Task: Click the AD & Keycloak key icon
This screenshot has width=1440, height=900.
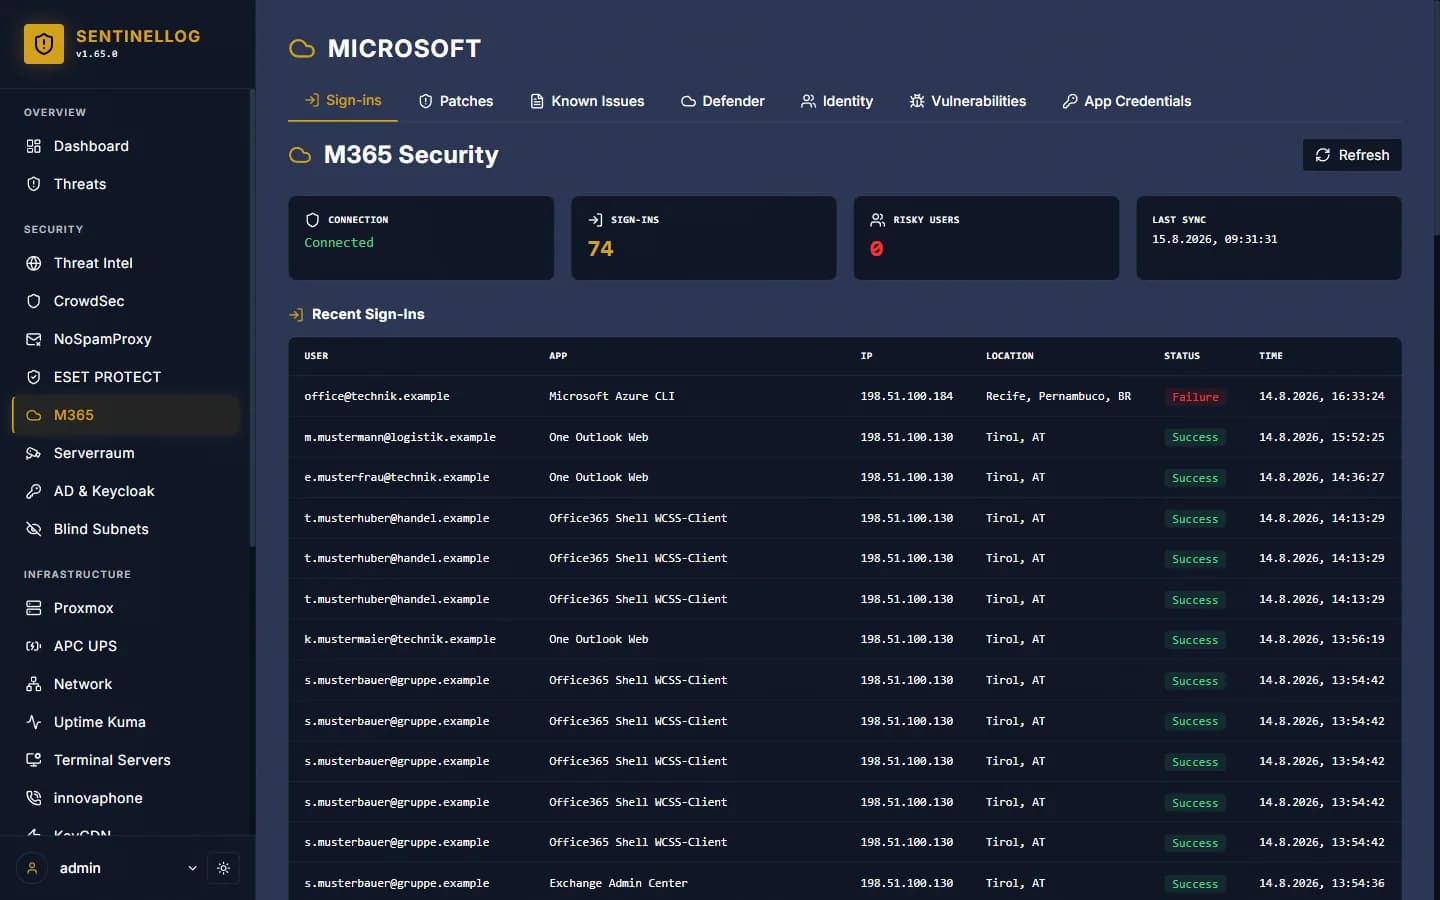Action: [x=34, y=491]
